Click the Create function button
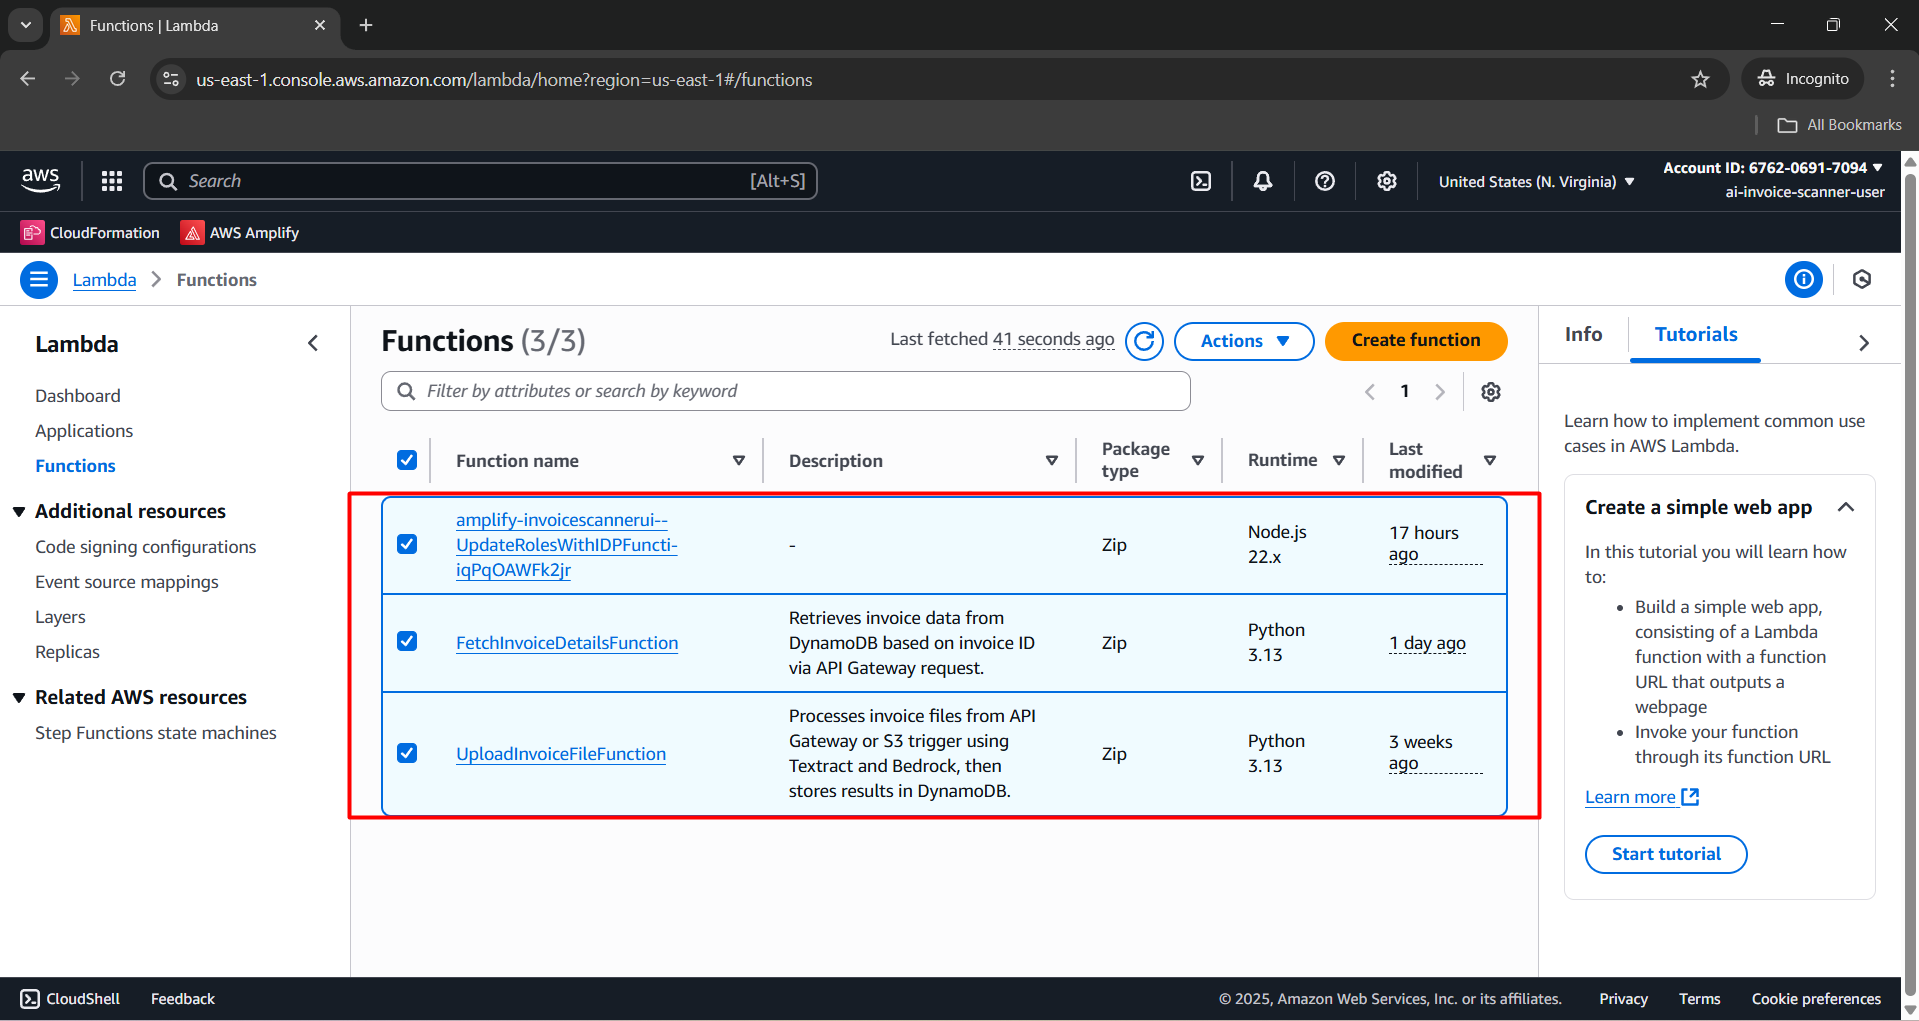This screenshot has width=1919, height=1021. point(1415,341)
